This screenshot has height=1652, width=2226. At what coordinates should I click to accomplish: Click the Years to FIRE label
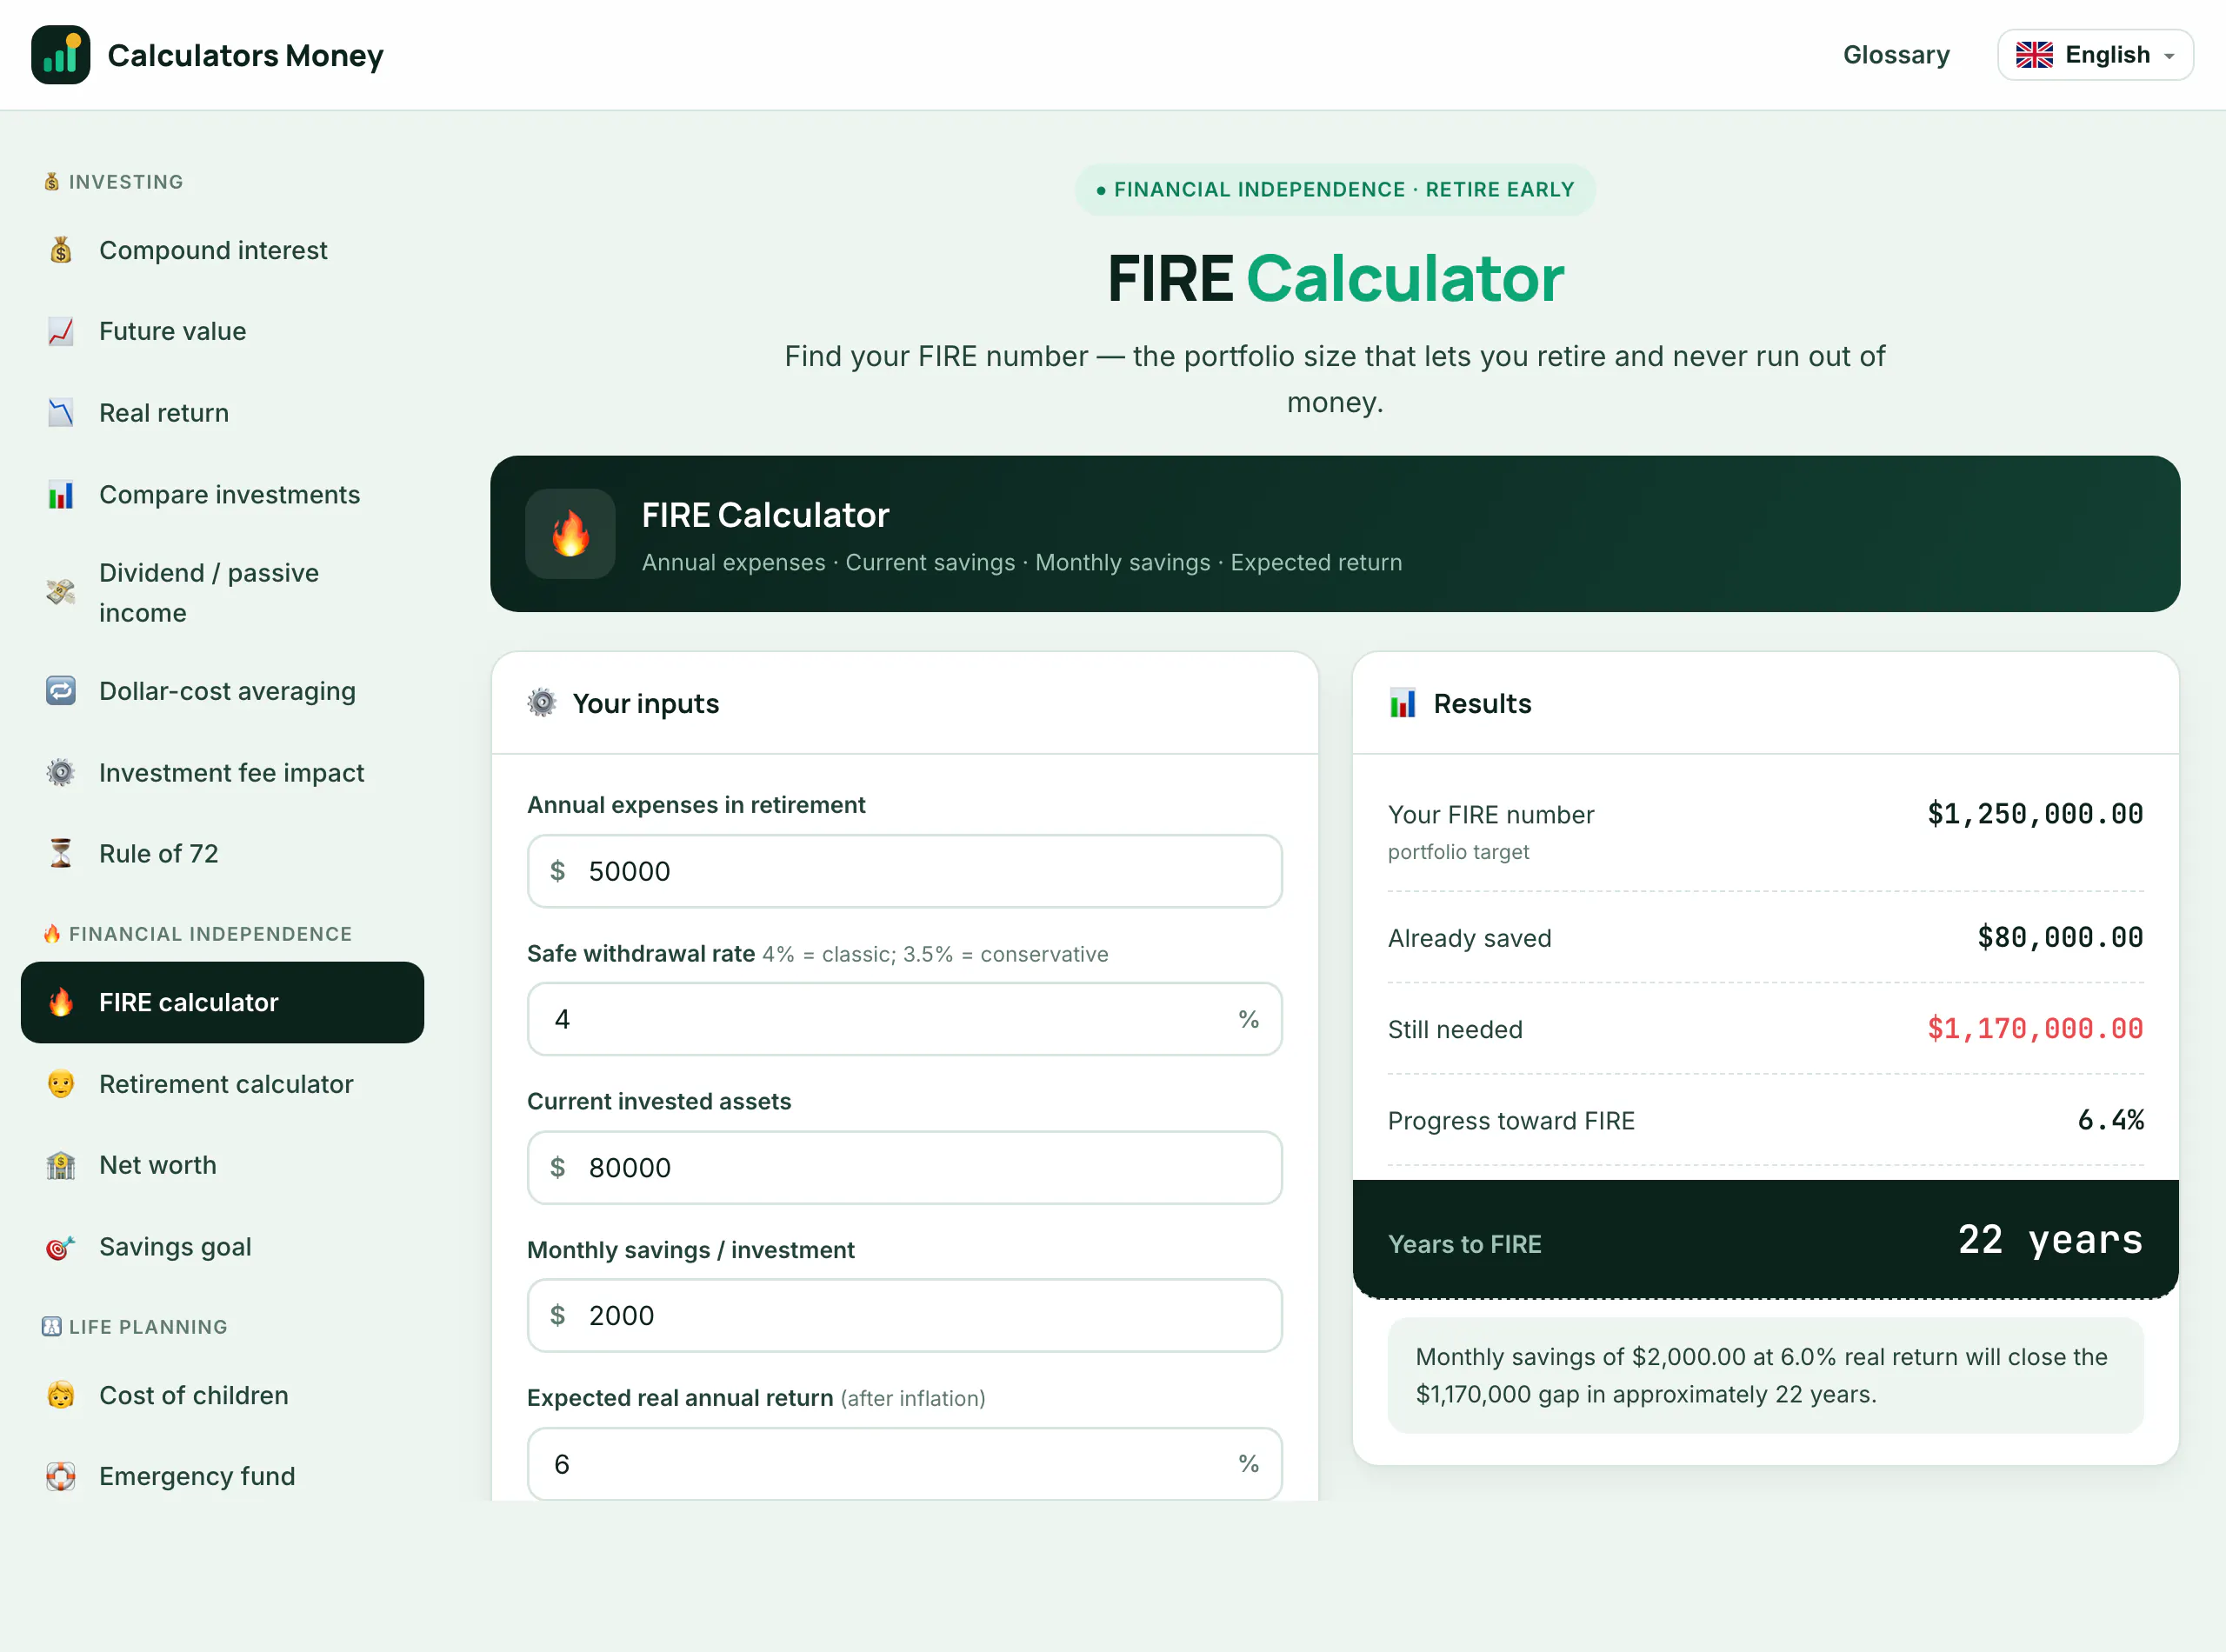point(1464,1244)
